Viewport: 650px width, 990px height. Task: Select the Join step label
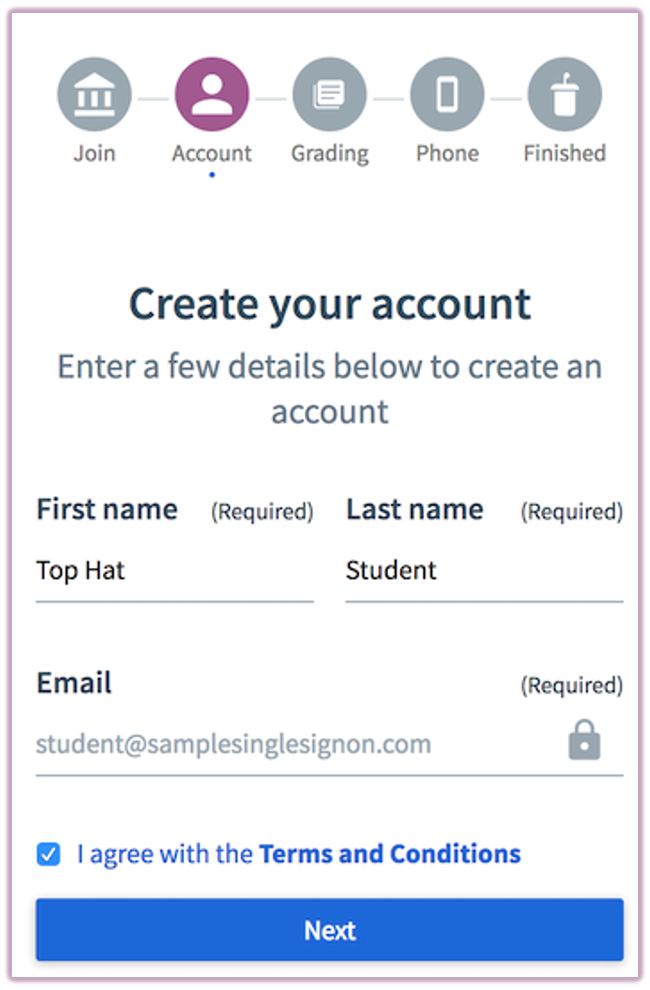[x=94, y=153]
